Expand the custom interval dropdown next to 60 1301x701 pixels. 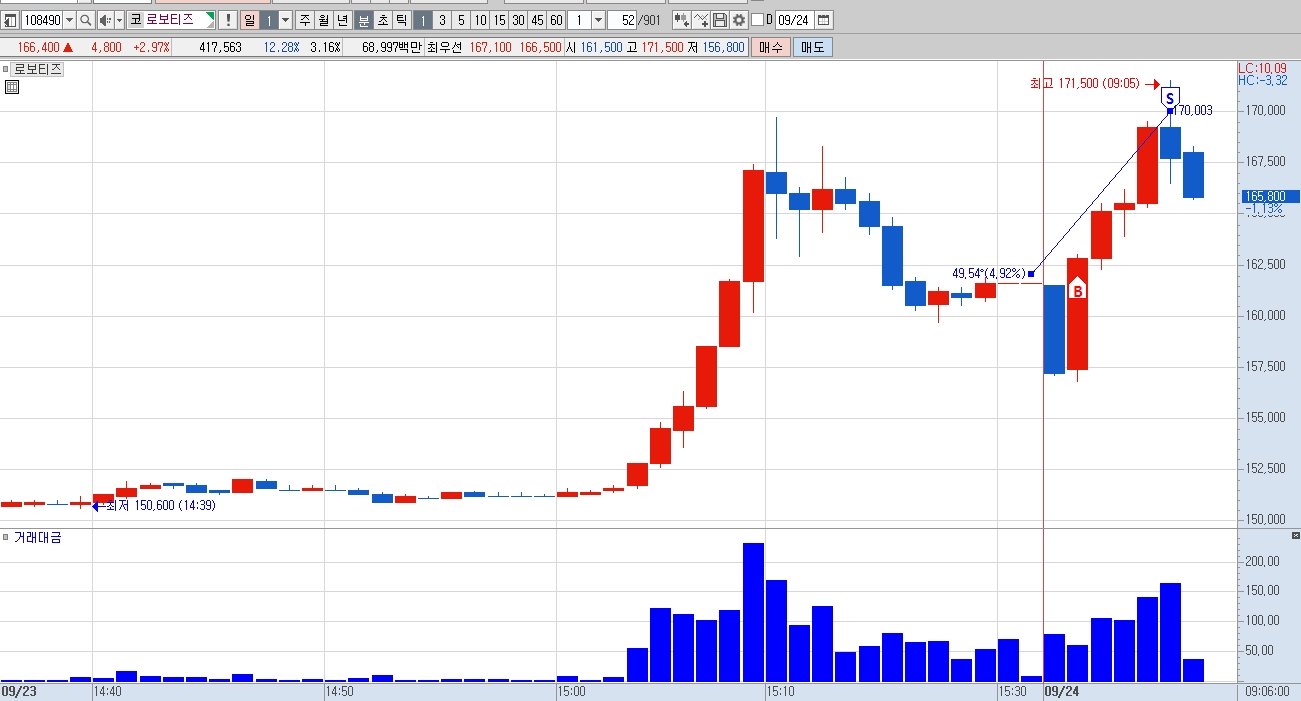tap(598, 20)
